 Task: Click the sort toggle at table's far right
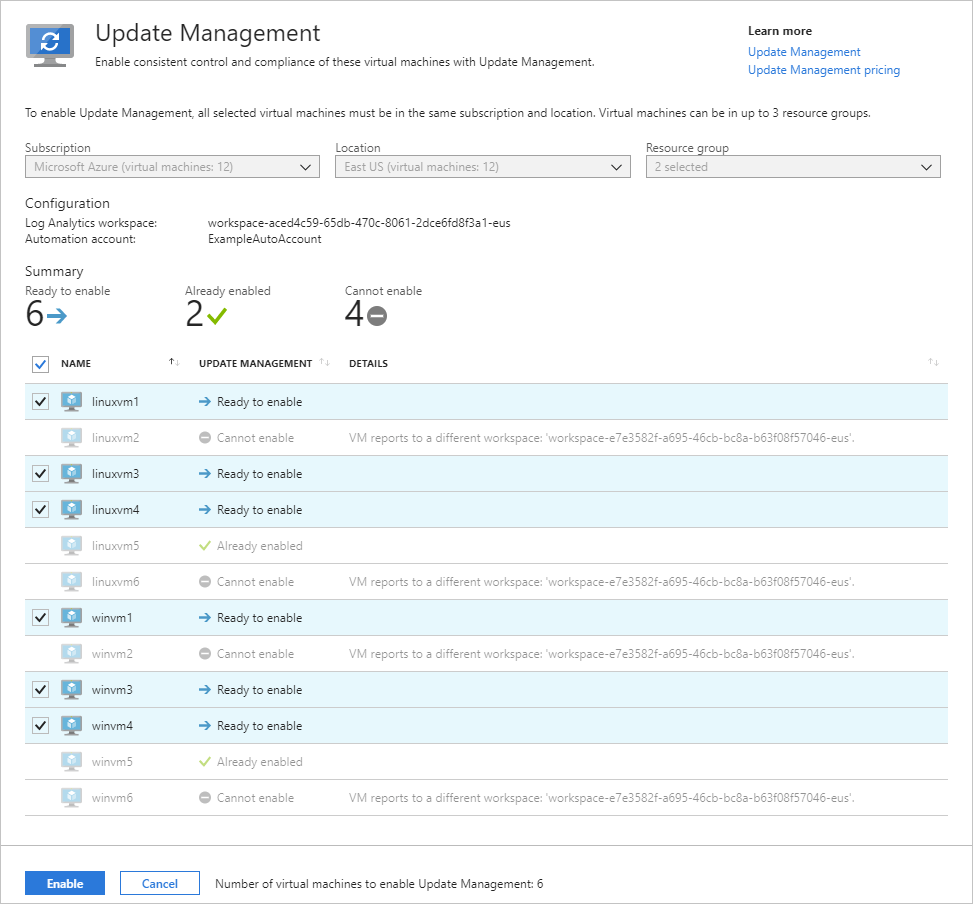pyautogui.click(x=934, y=363)
